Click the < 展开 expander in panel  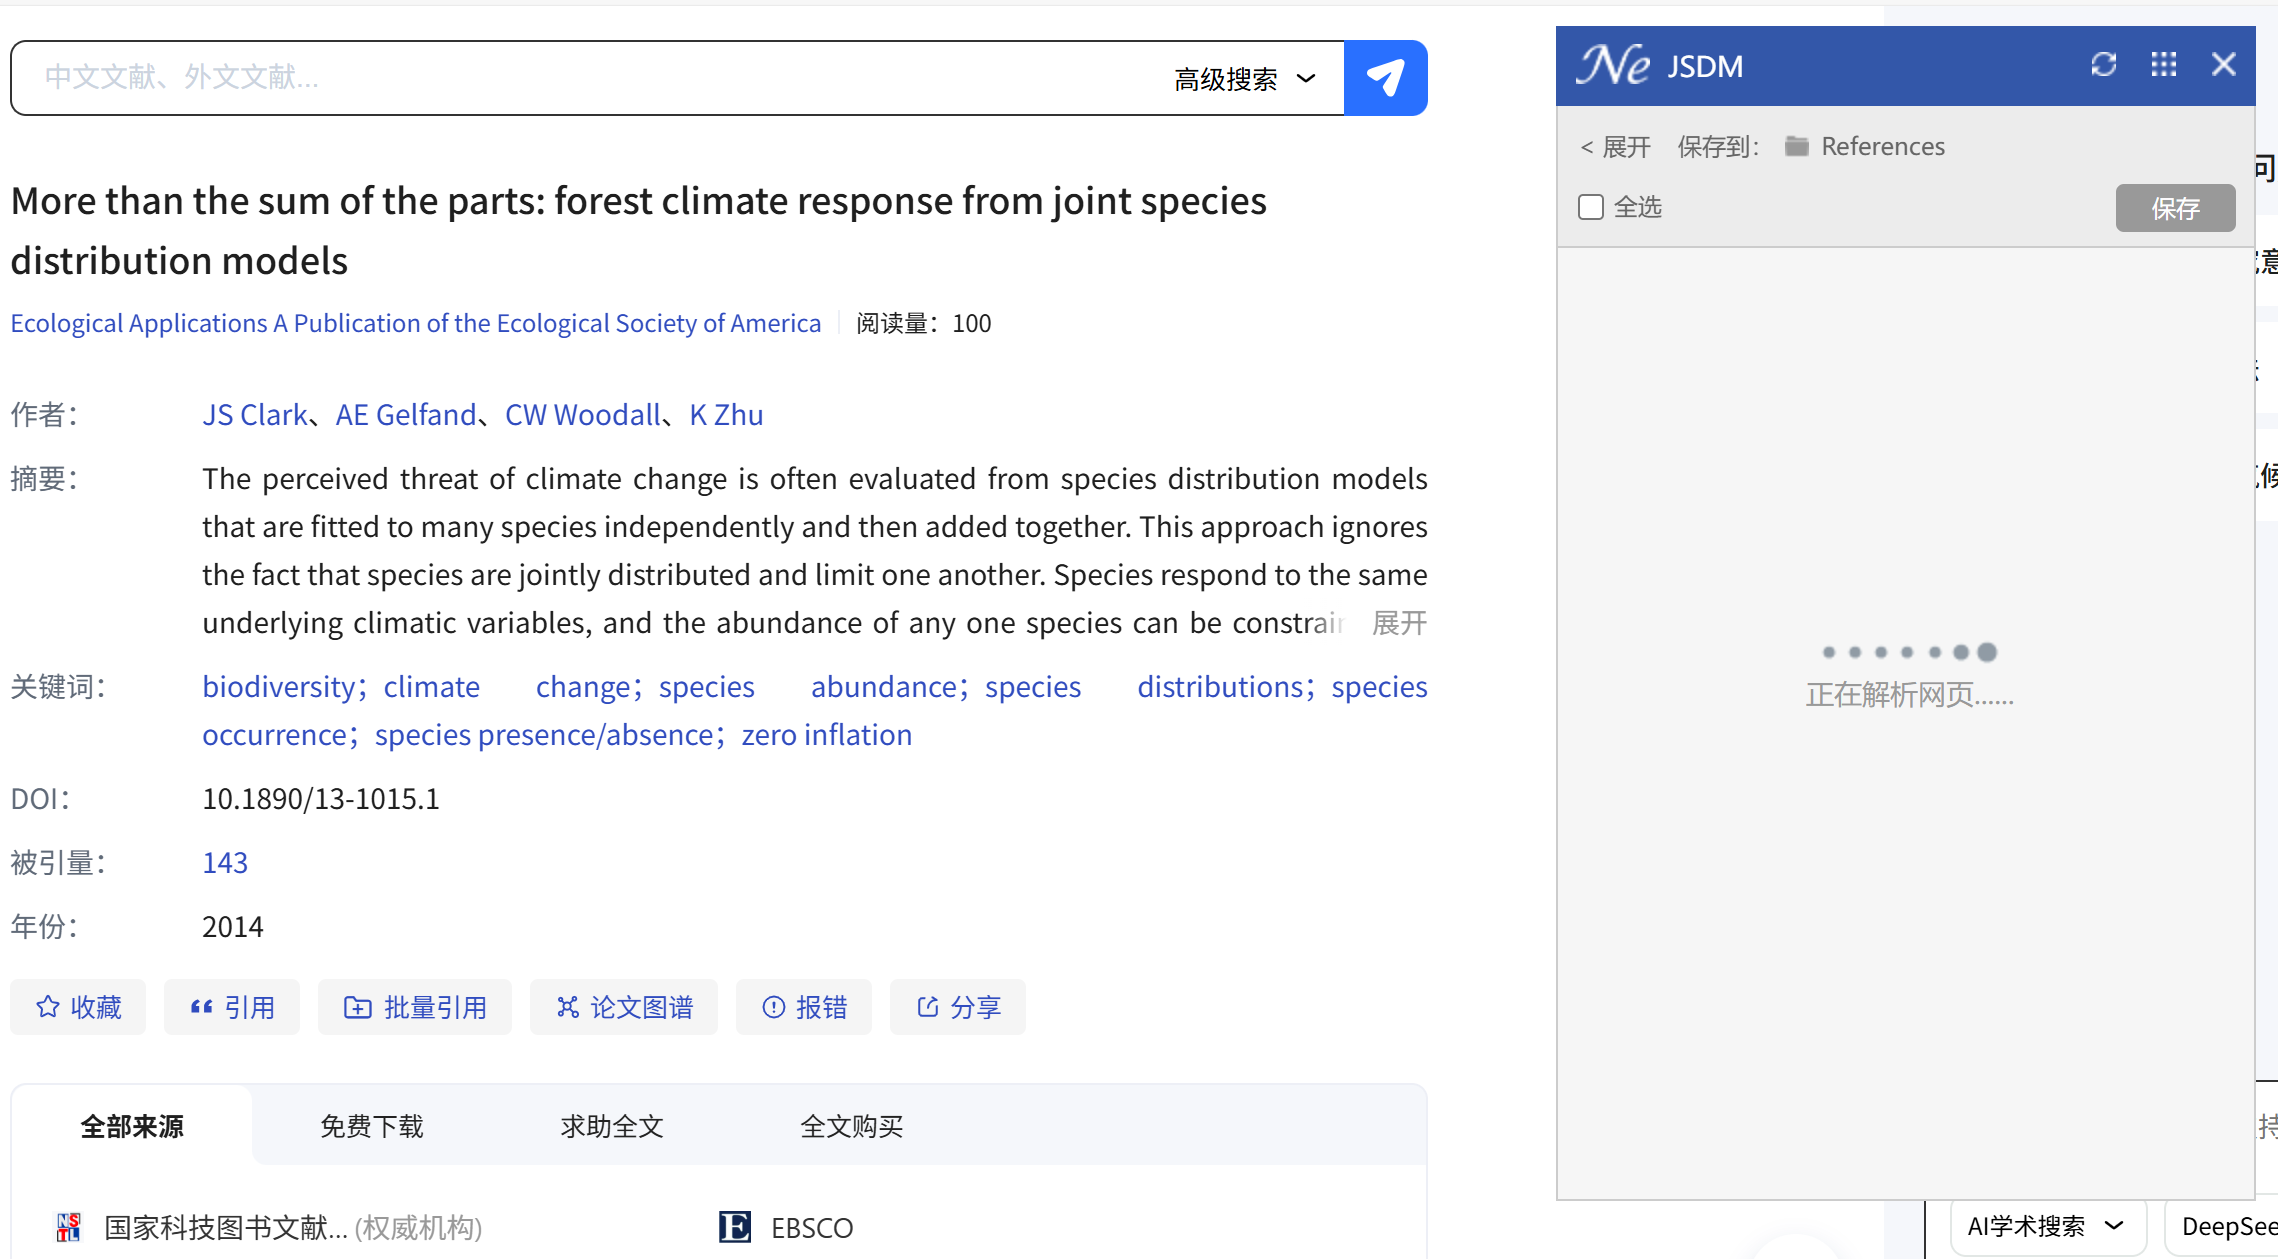click(1615, 147)
